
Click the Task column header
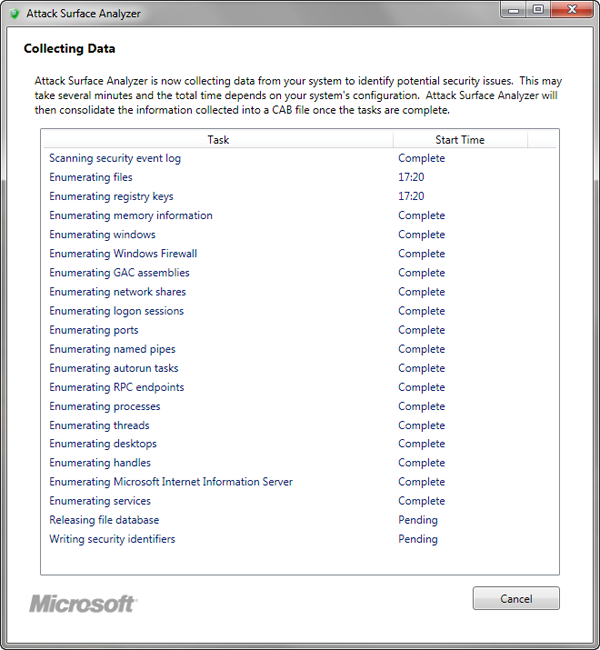pyautogui.click(x=218, y=140)
